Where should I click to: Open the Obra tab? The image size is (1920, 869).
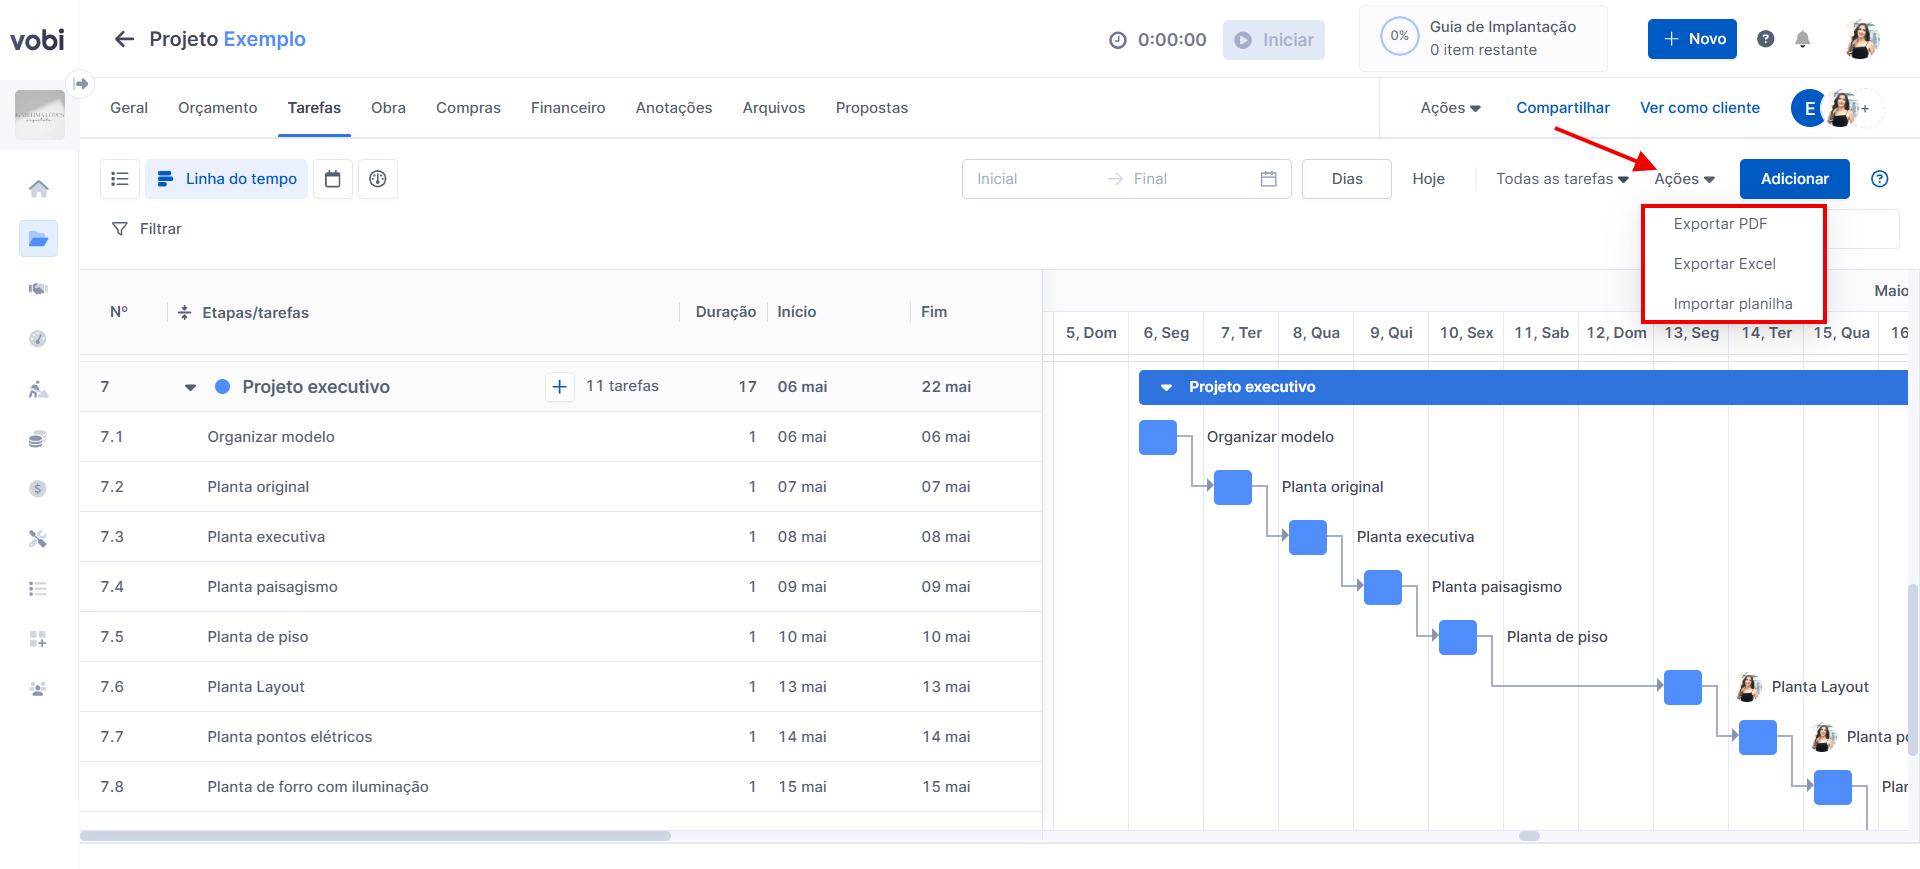388,108
